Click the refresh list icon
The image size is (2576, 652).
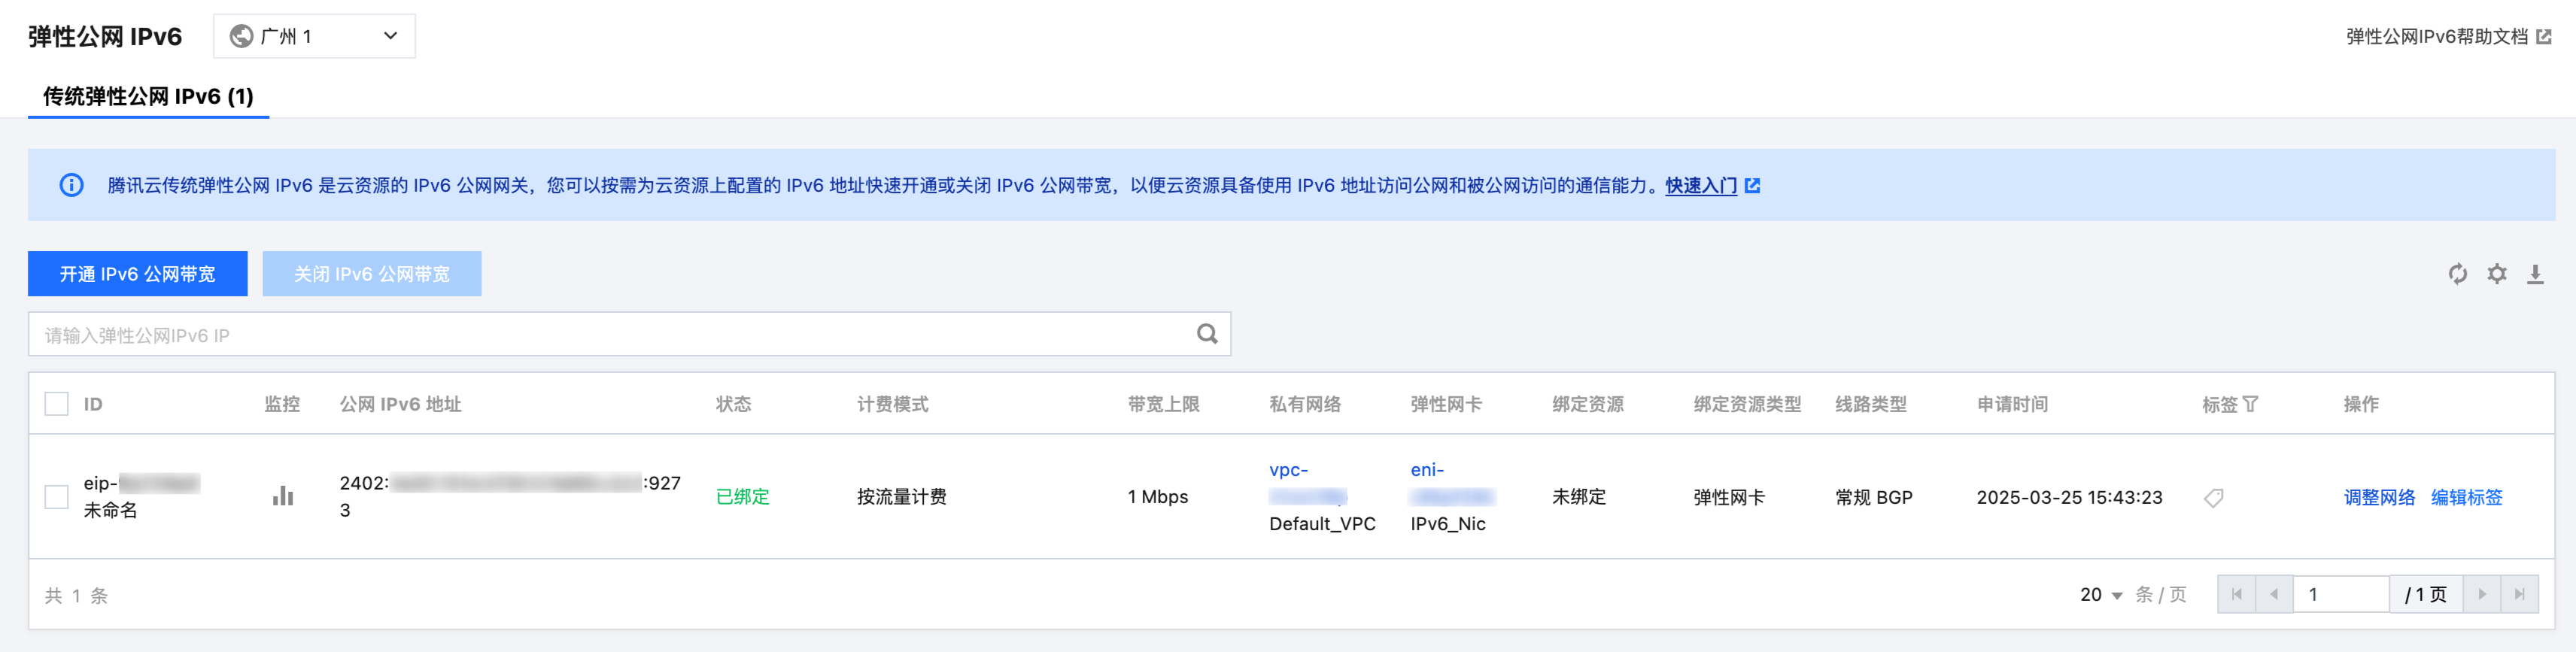(x=2457, y=274)
